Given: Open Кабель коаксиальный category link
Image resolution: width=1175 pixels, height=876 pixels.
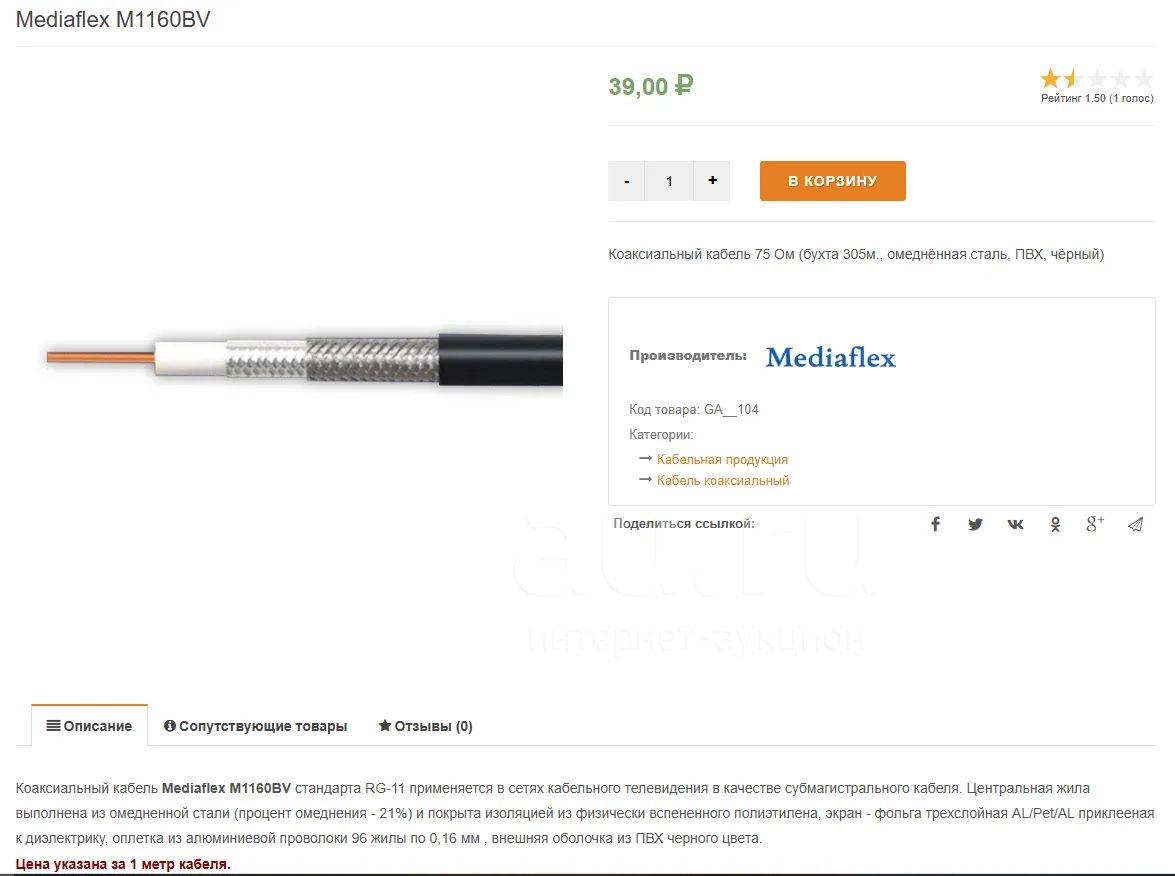Looking at the screenshot, I should coord(723,480).
